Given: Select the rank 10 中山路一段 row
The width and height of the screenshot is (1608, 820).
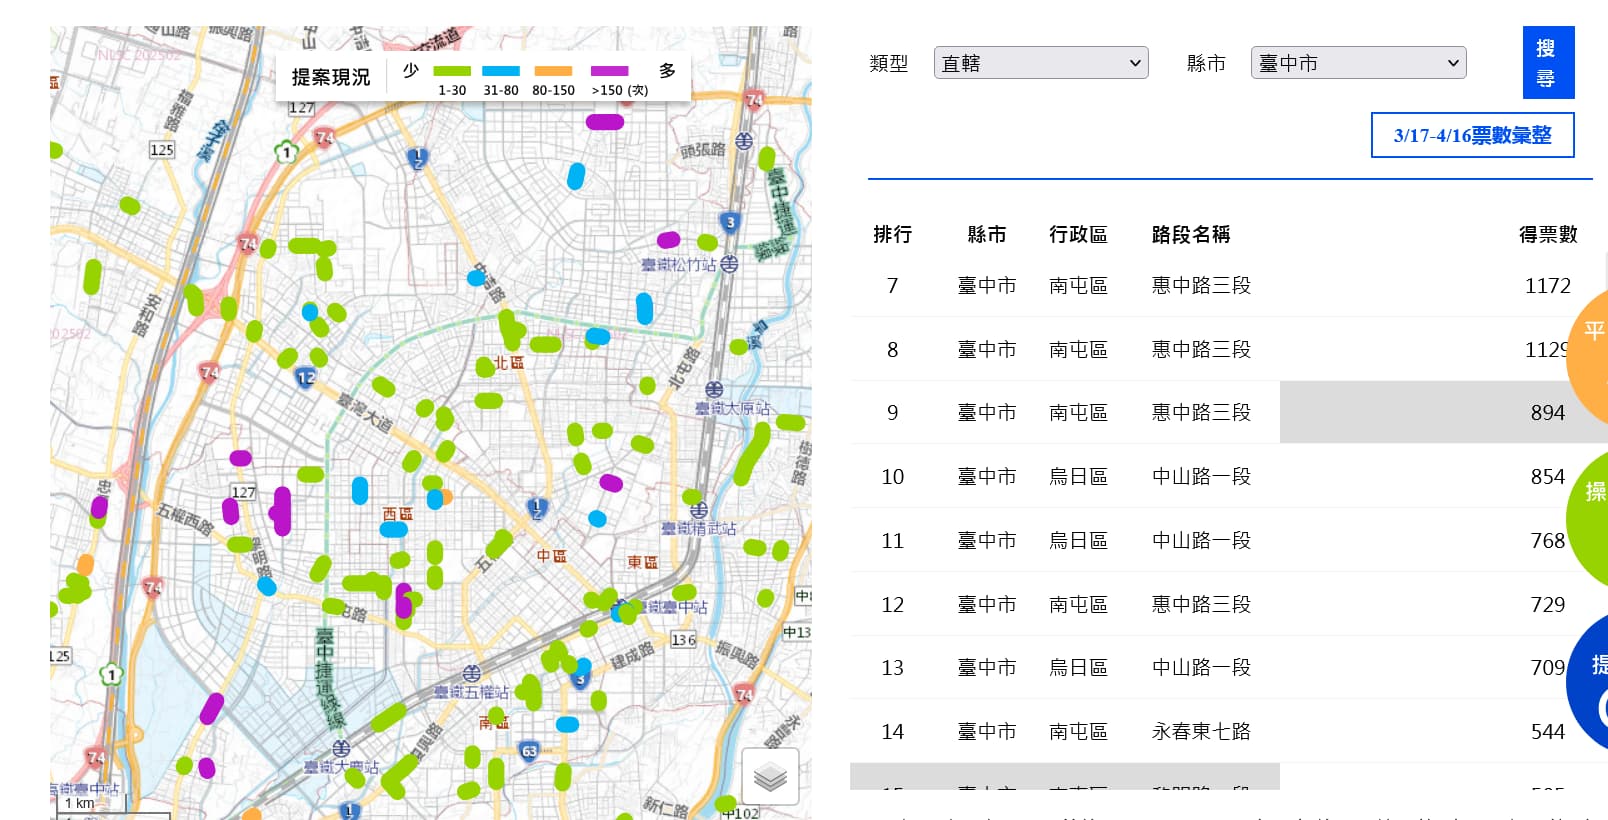Looking at the screenshot, I should point(1200,476).
